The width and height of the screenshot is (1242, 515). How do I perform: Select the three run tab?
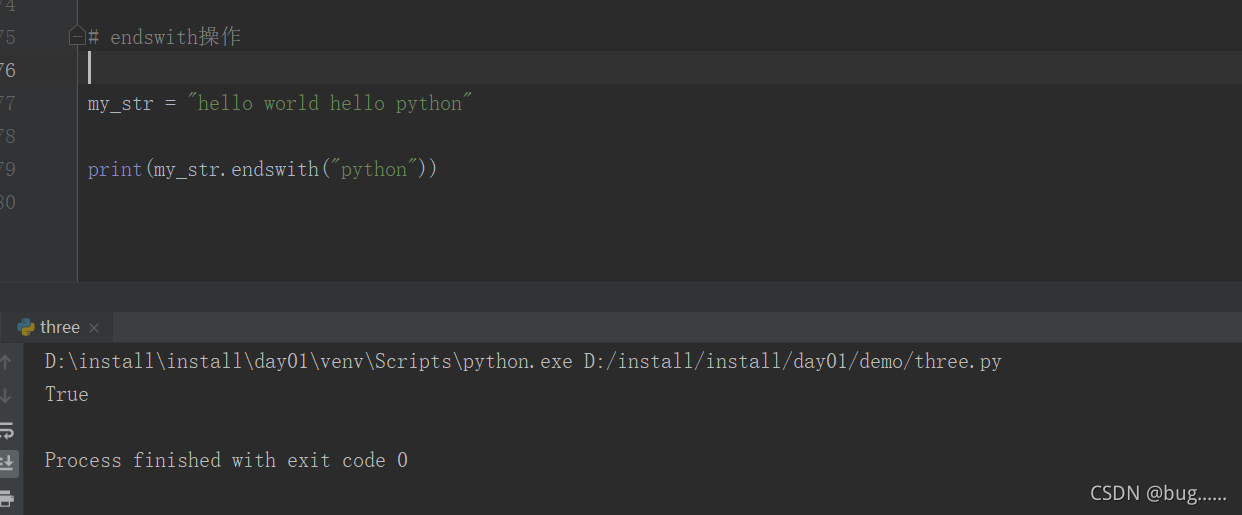coord(59,328)
